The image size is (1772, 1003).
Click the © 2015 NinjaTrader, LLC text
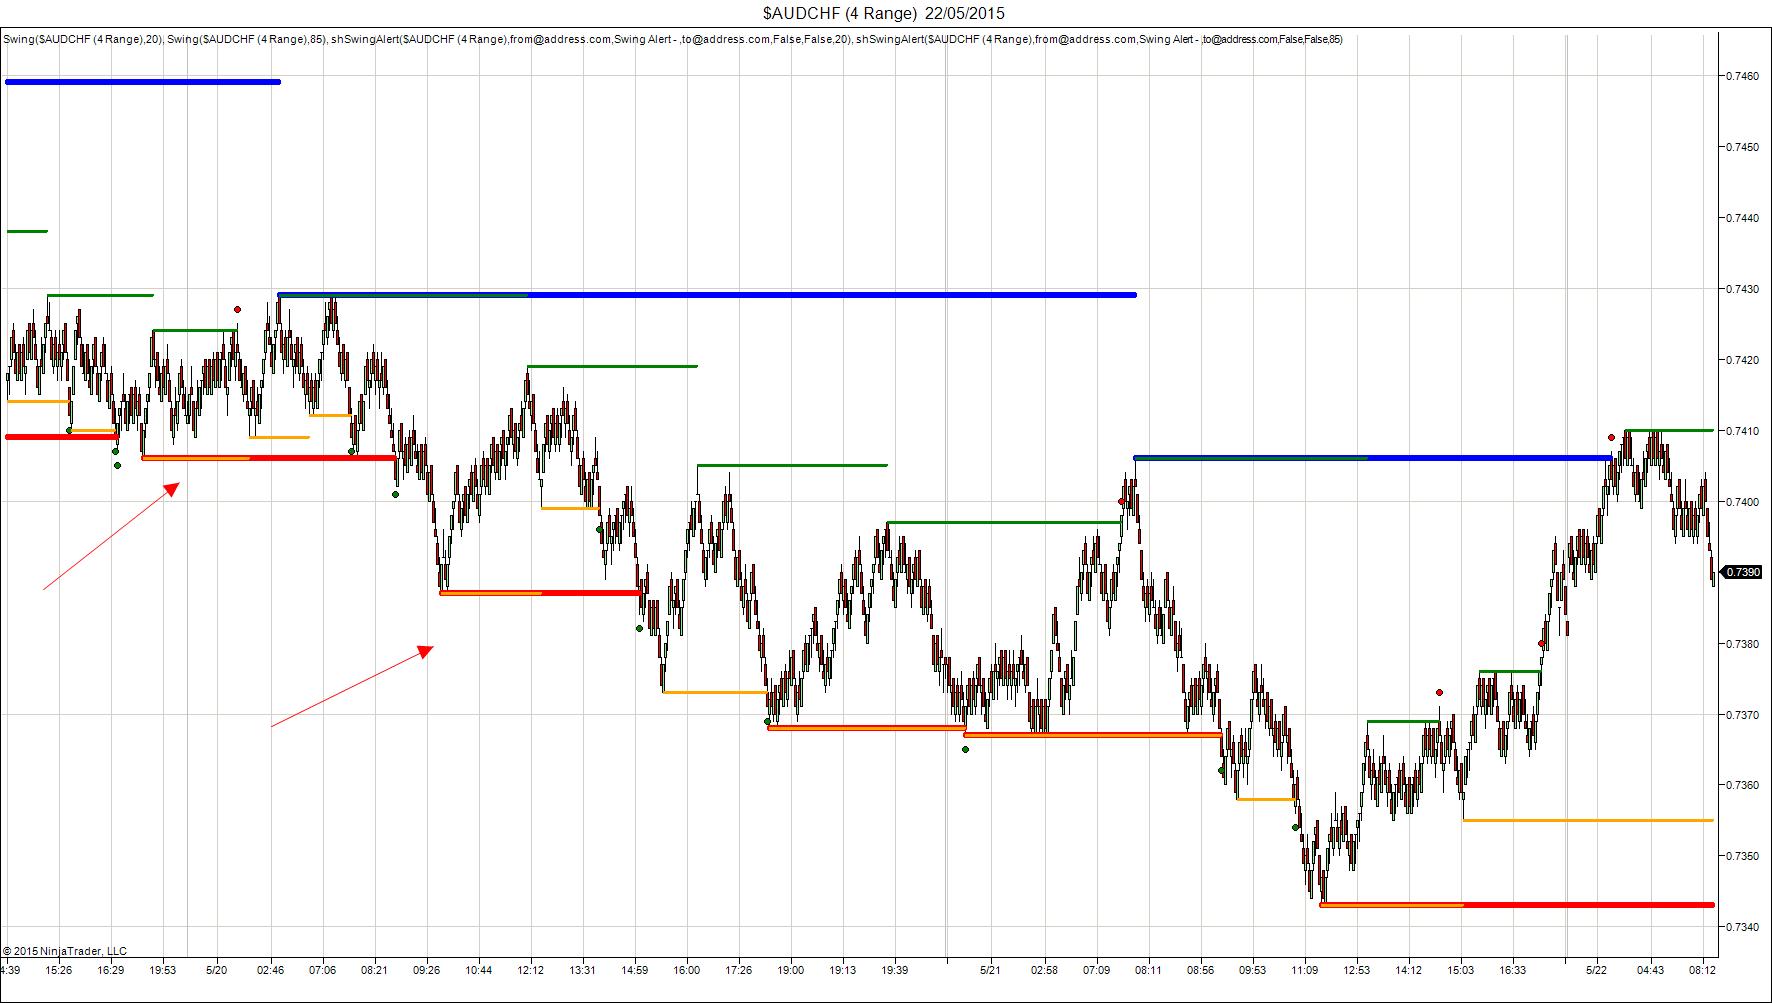click(x=65, y=951)
